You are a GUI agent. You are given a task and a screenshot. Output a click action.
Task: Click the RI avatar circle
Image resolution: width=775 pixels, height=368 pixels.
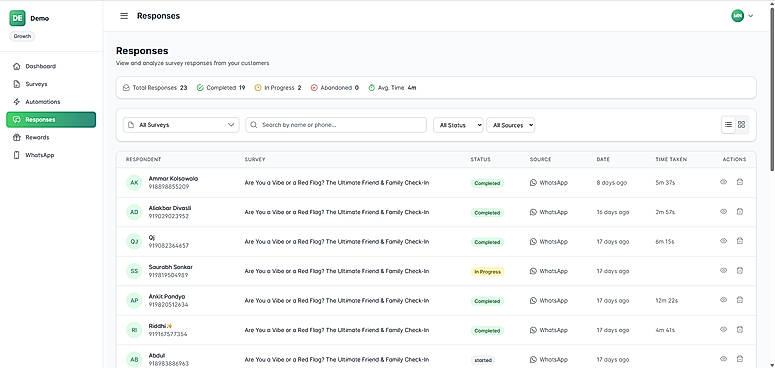coord(134,330)
